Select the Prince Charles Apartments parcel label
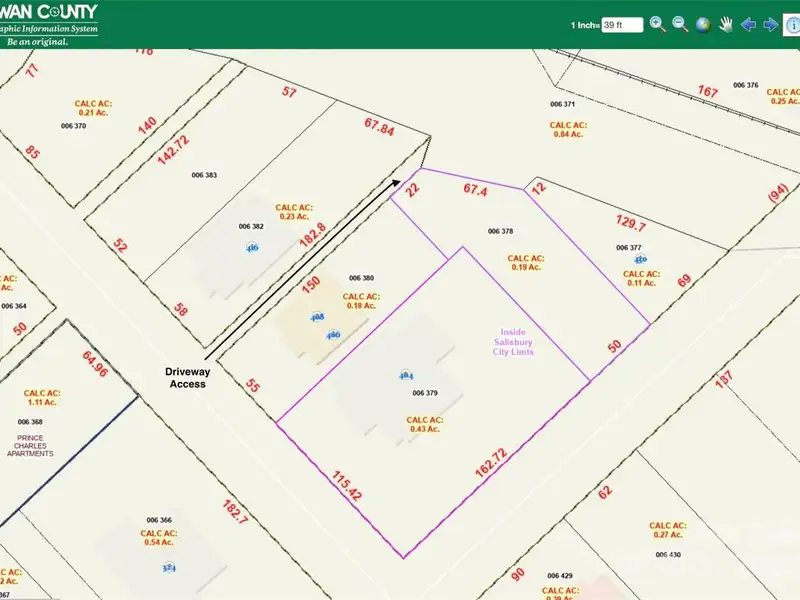 [x=30, y=446]
